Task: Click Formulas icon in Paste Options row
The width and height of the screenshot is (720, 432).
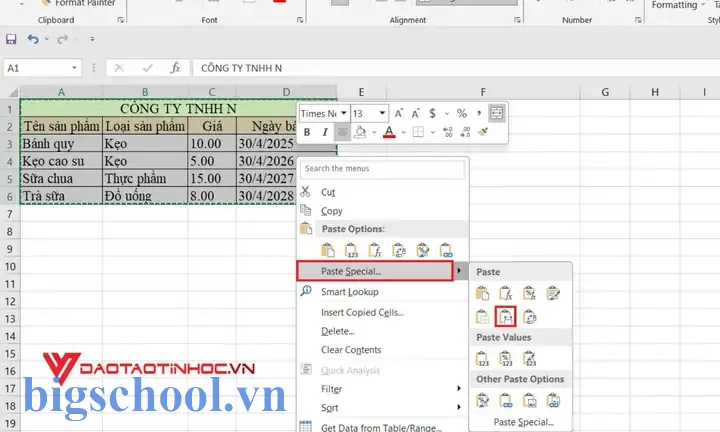Action: 375,251
